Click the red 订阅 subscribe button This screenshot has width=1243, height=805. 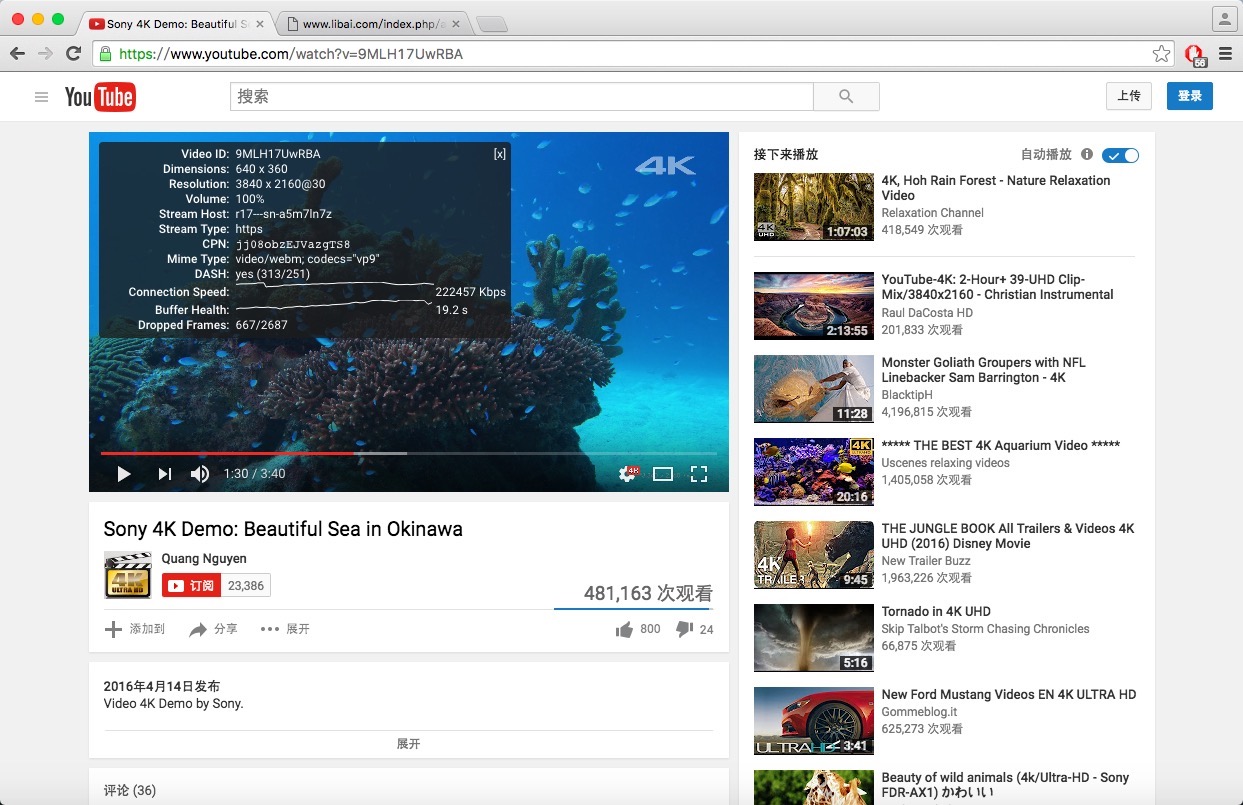(191, 585)
